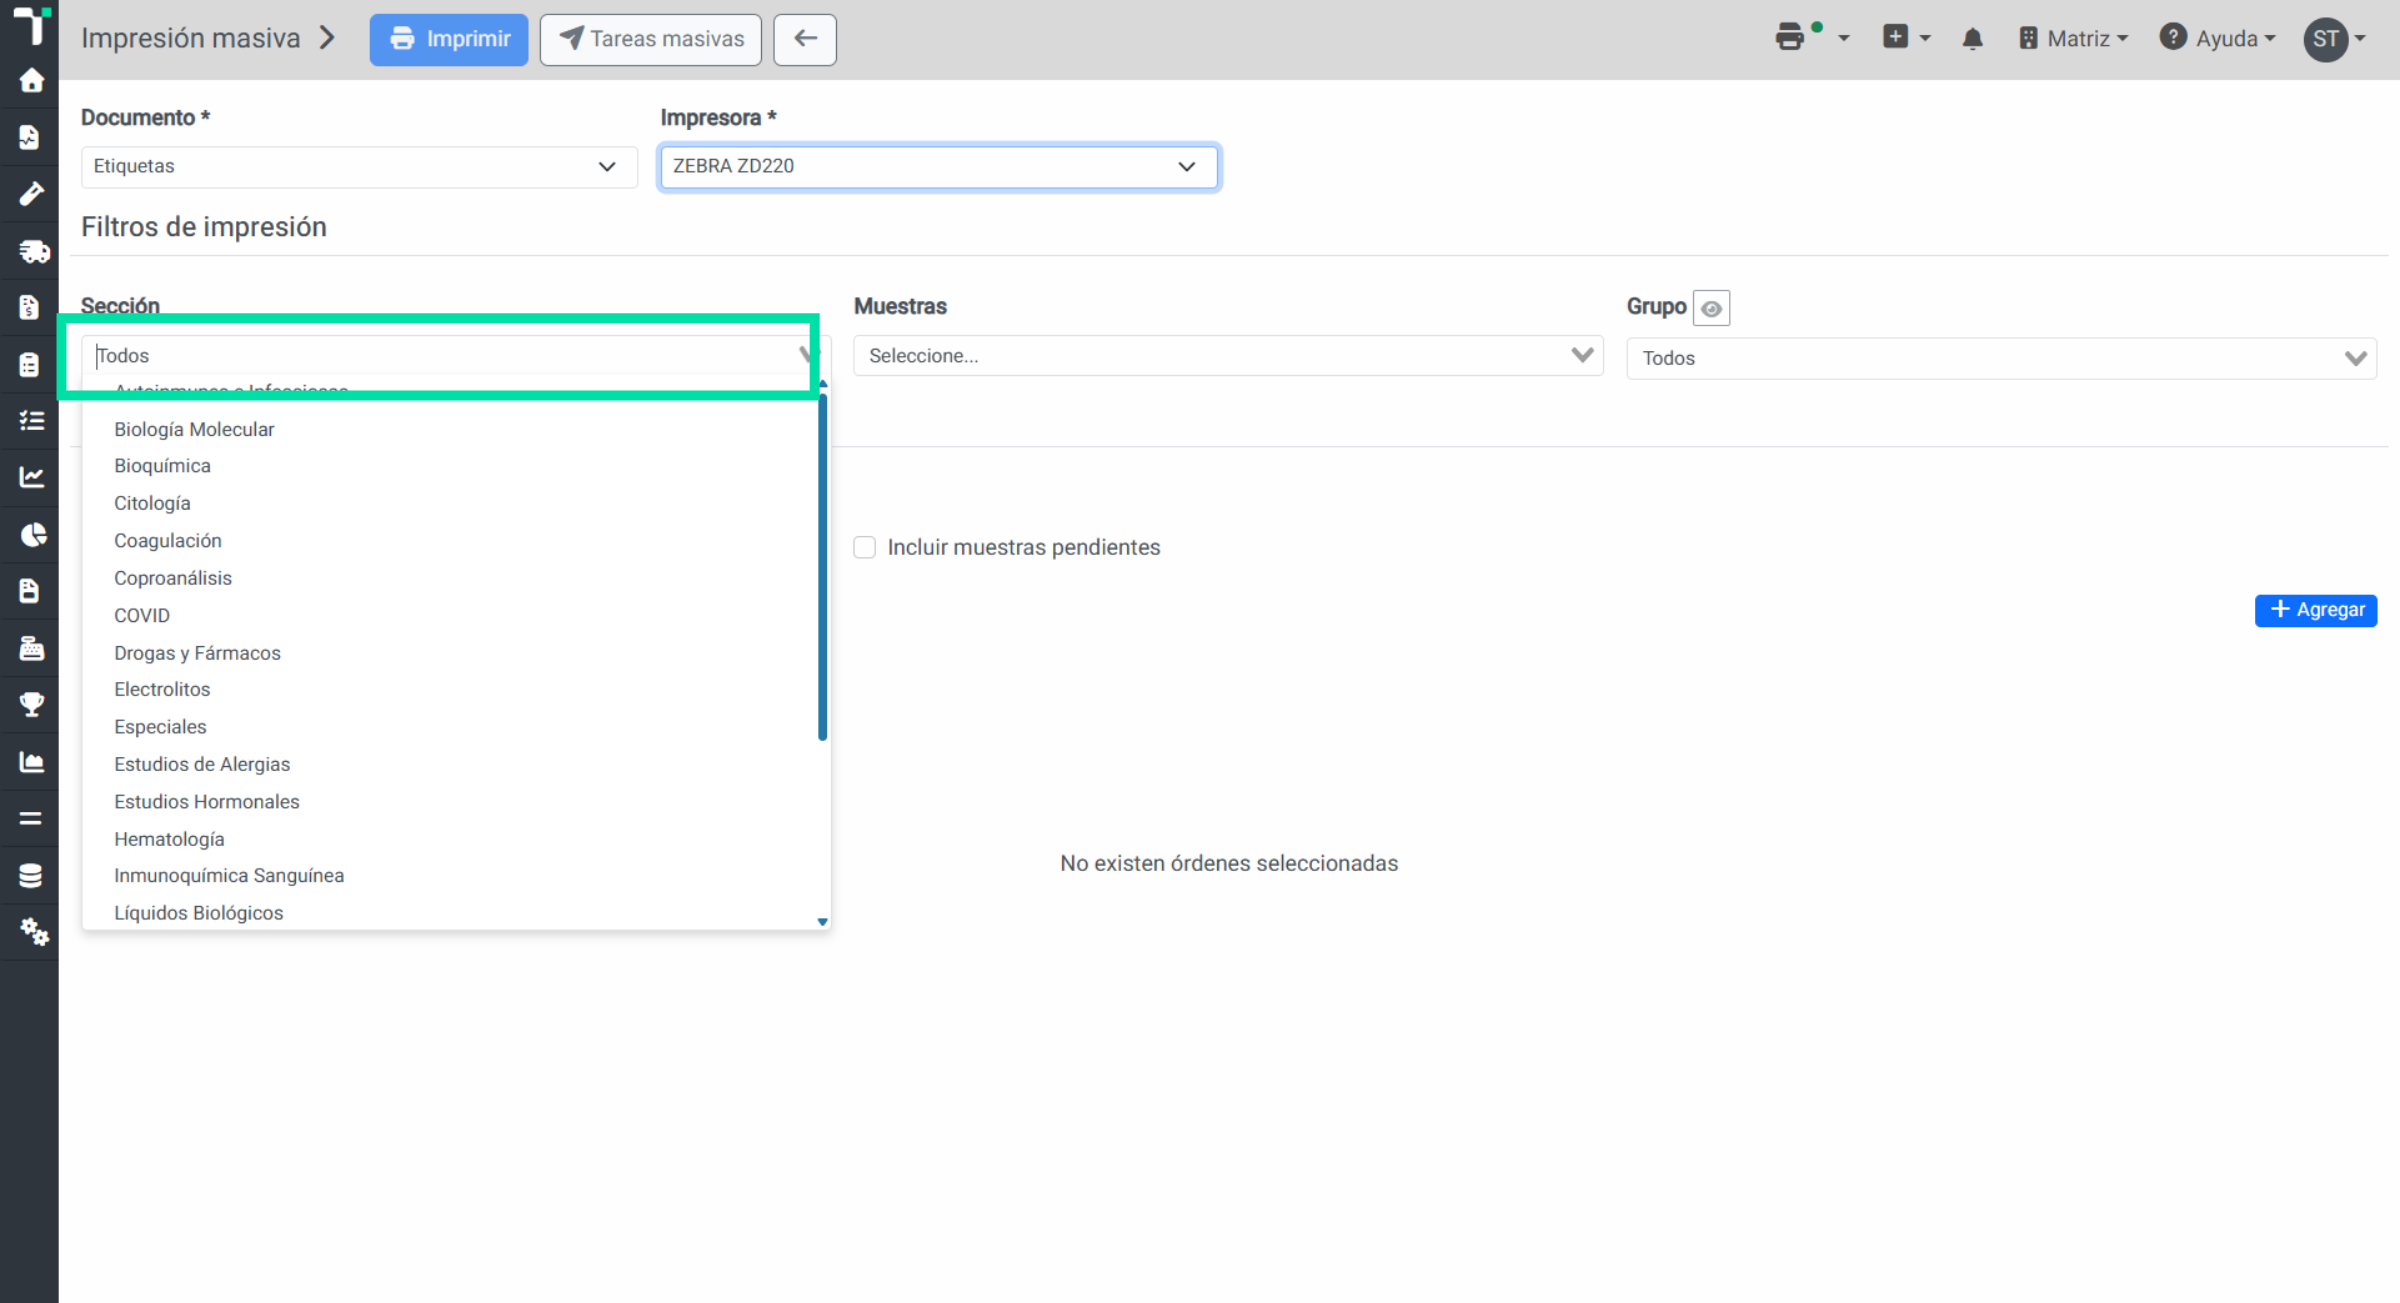This screenshot has width=2400, height=1303.
Task: Enable Incluir muestras pendientes checkbox
Action: pyautogui.click(x=865, y=547)
